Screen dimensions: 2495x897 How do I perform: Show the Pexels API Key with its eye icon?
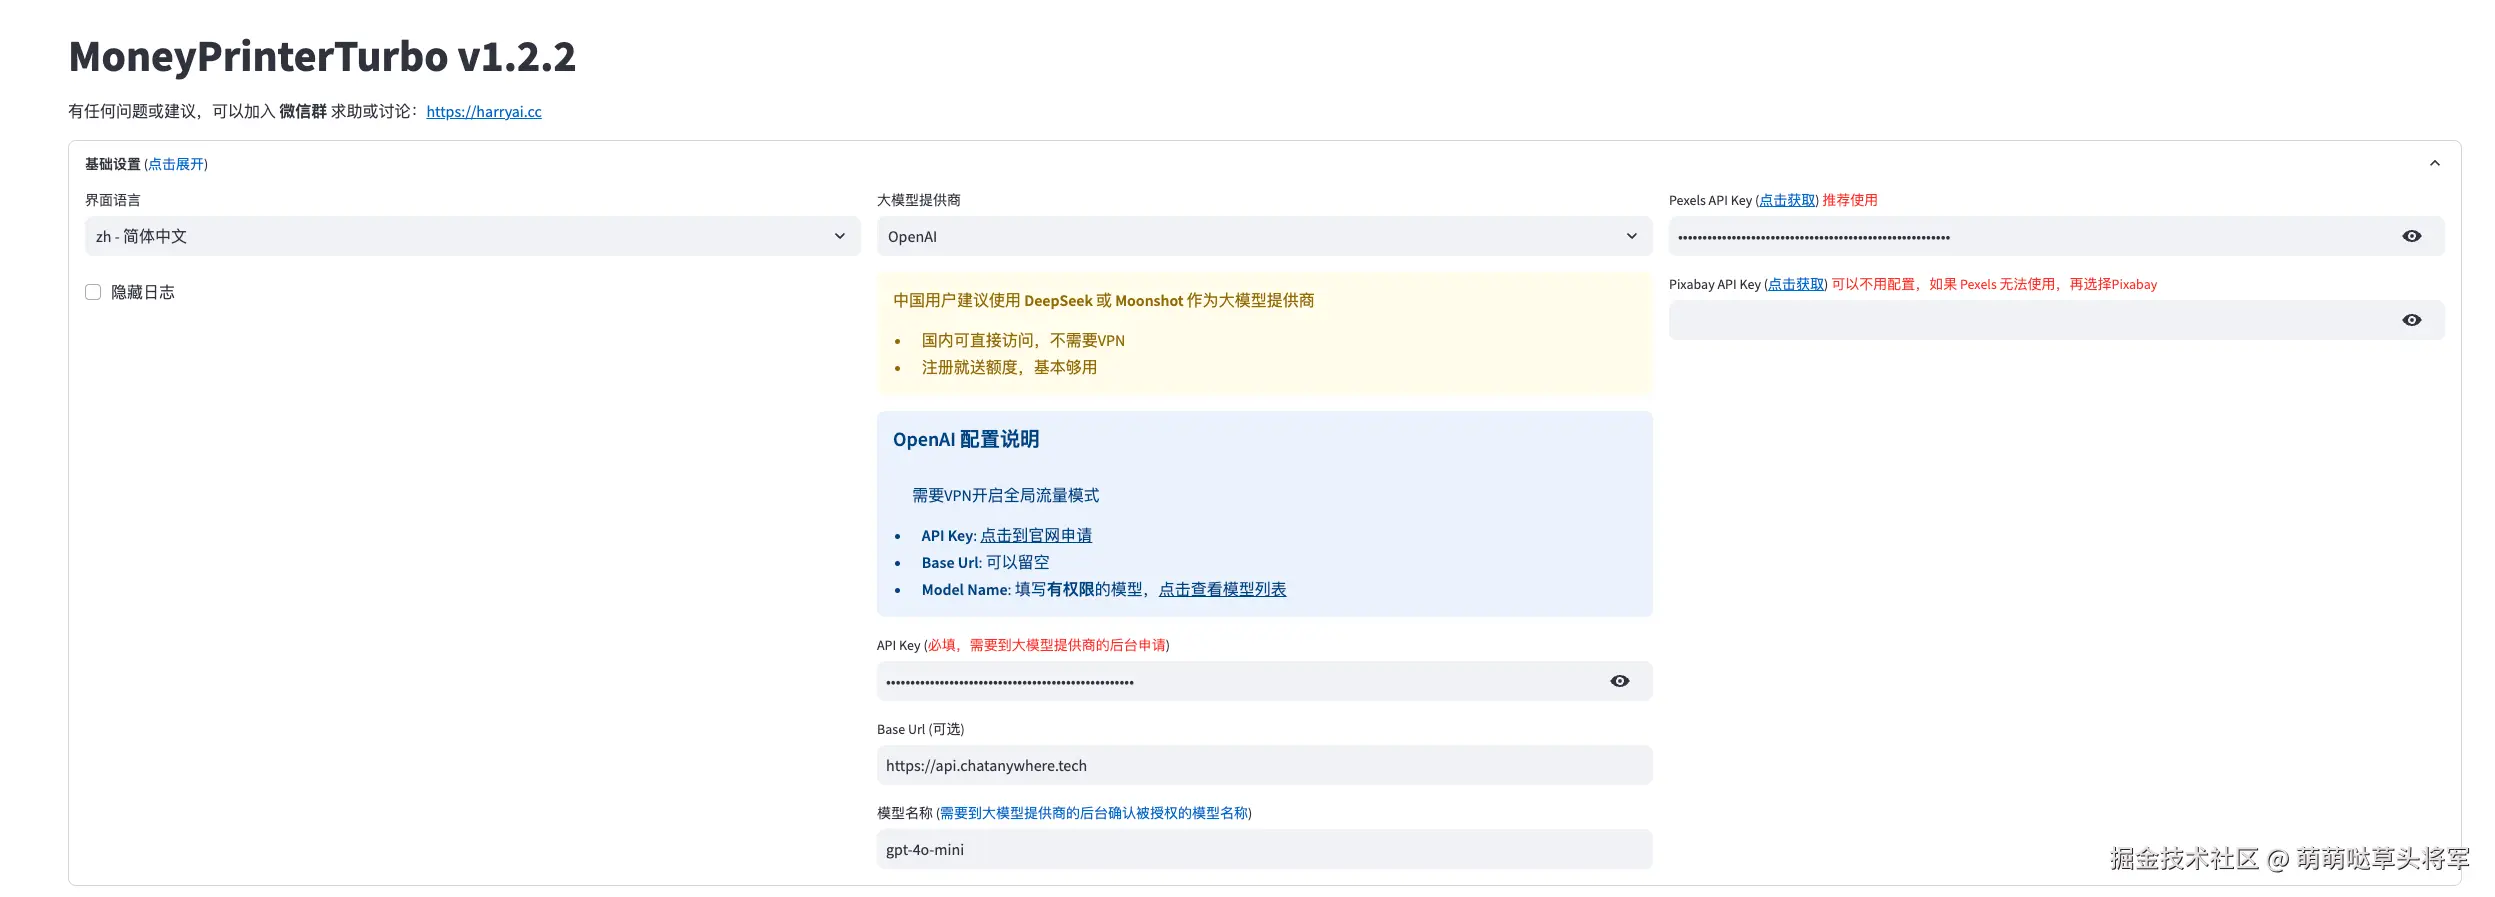(2411, 236)
